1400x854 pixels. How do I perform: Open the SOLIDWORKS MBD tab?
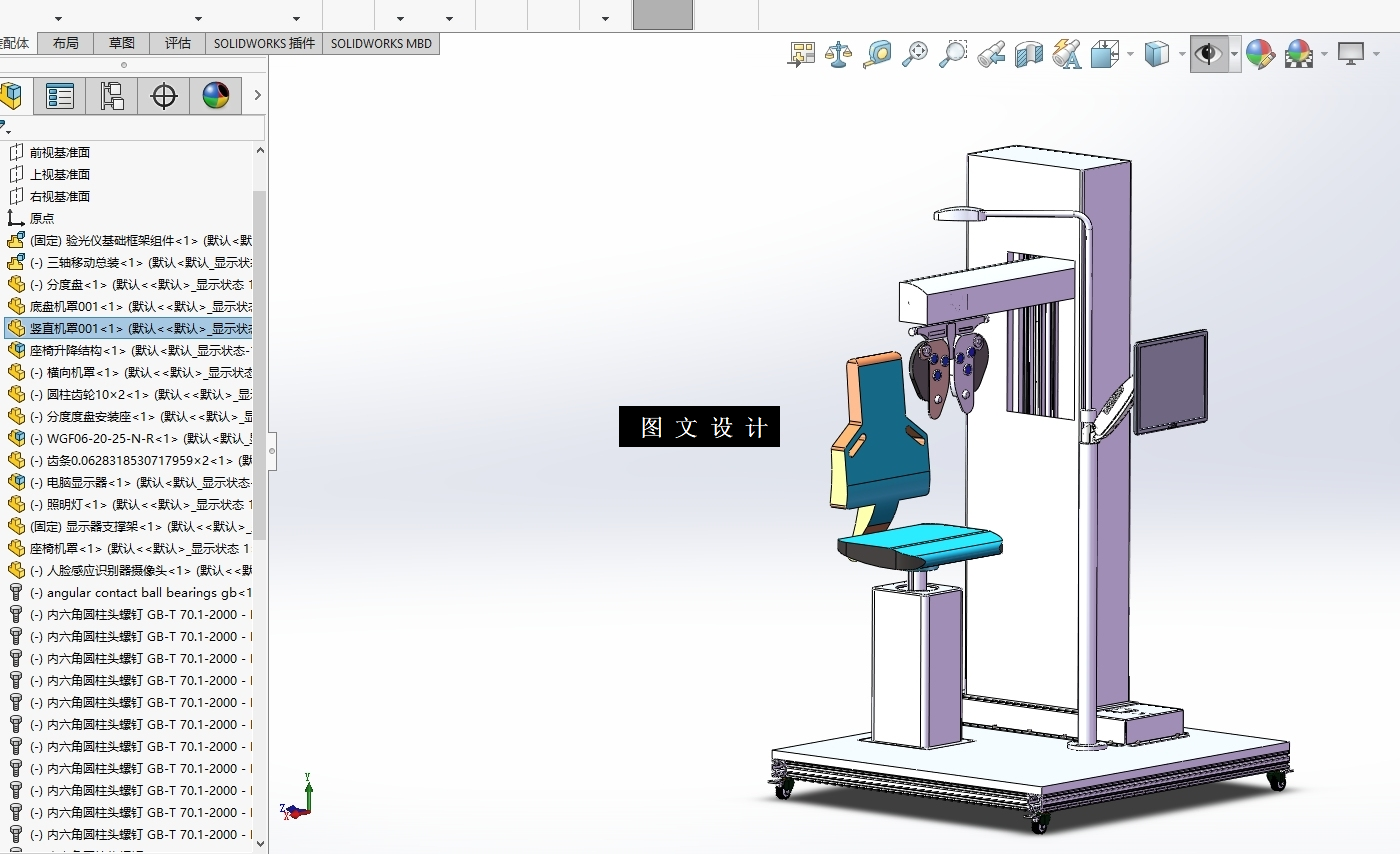pyautogui.click(x=381, y=43)
